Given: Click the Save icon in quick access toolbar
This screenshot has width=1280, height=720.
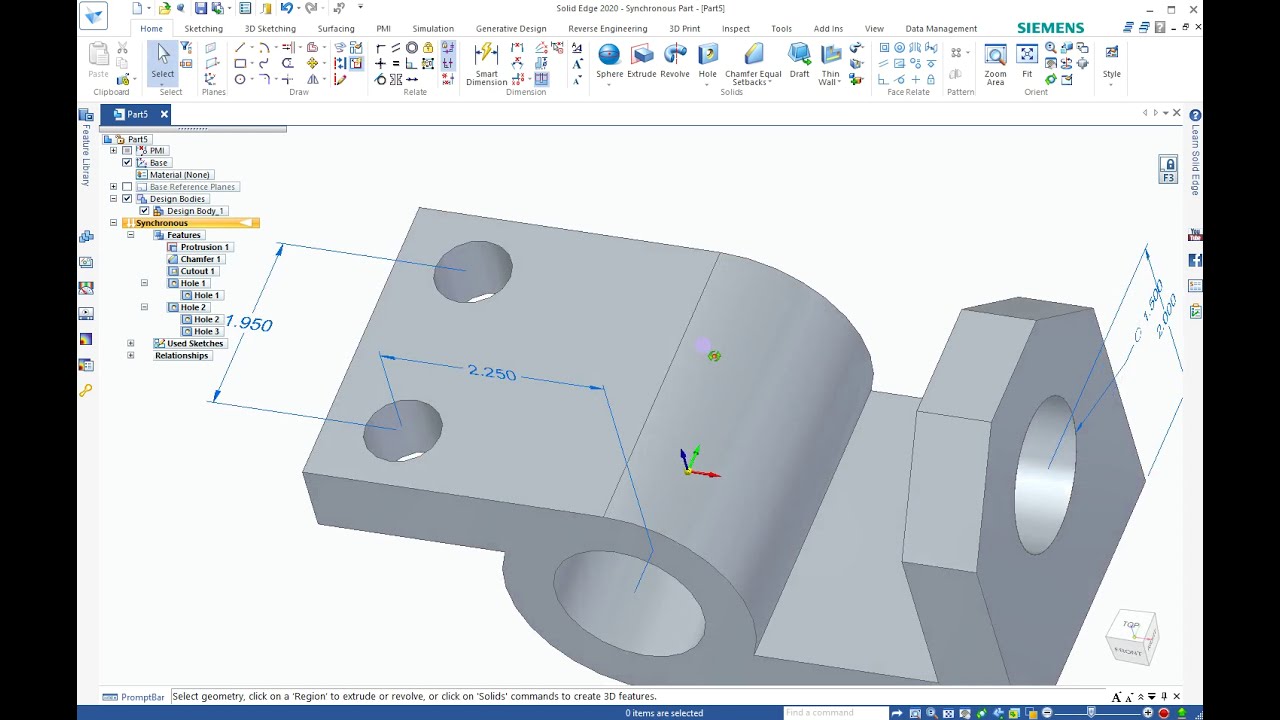Looking at the screenshot, I should (200, 8).
